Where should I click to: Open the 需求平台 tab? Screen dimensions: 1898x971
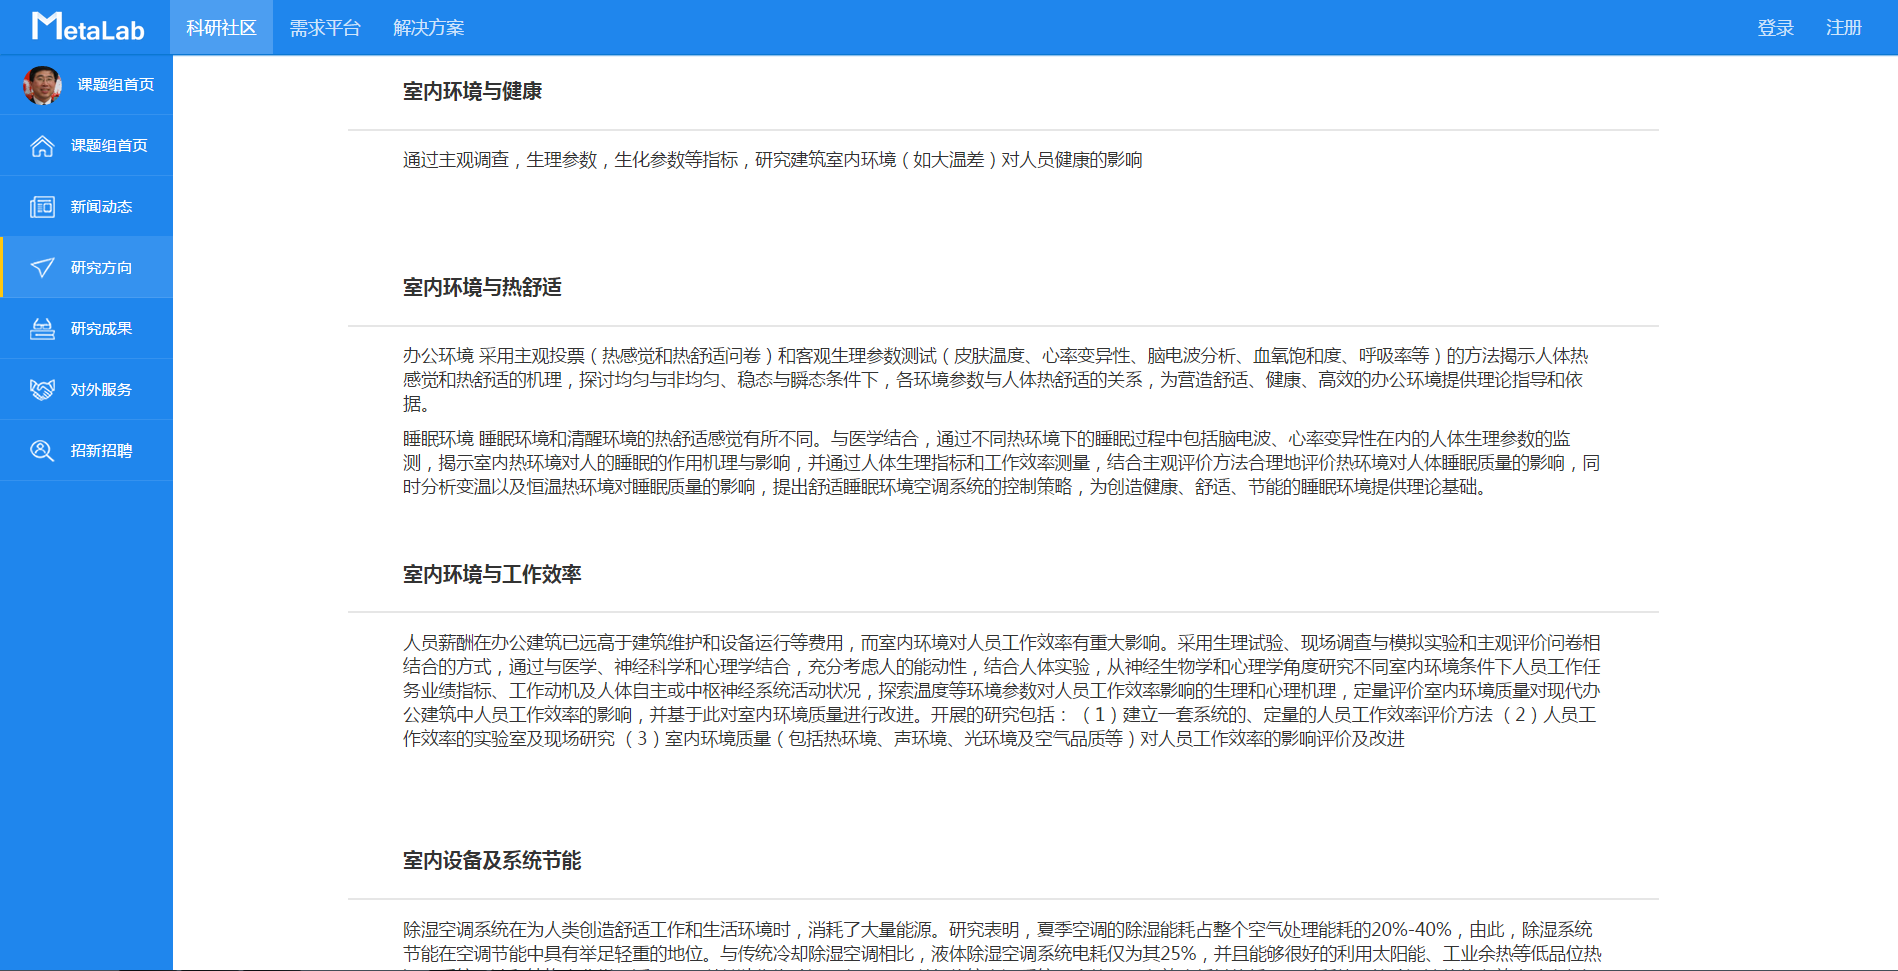click(x=325, y=28)
